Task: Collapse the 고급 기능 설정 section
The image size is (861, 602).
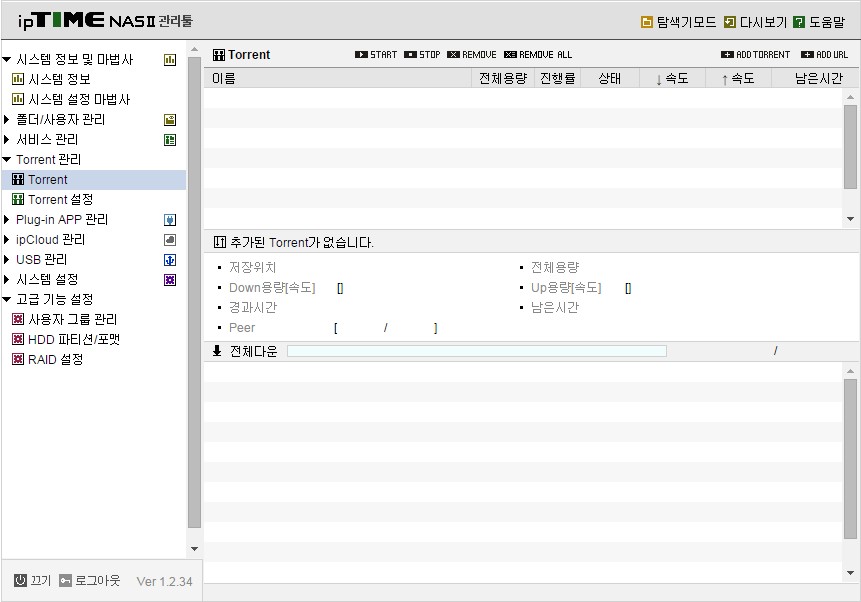Action: point(7,299)
